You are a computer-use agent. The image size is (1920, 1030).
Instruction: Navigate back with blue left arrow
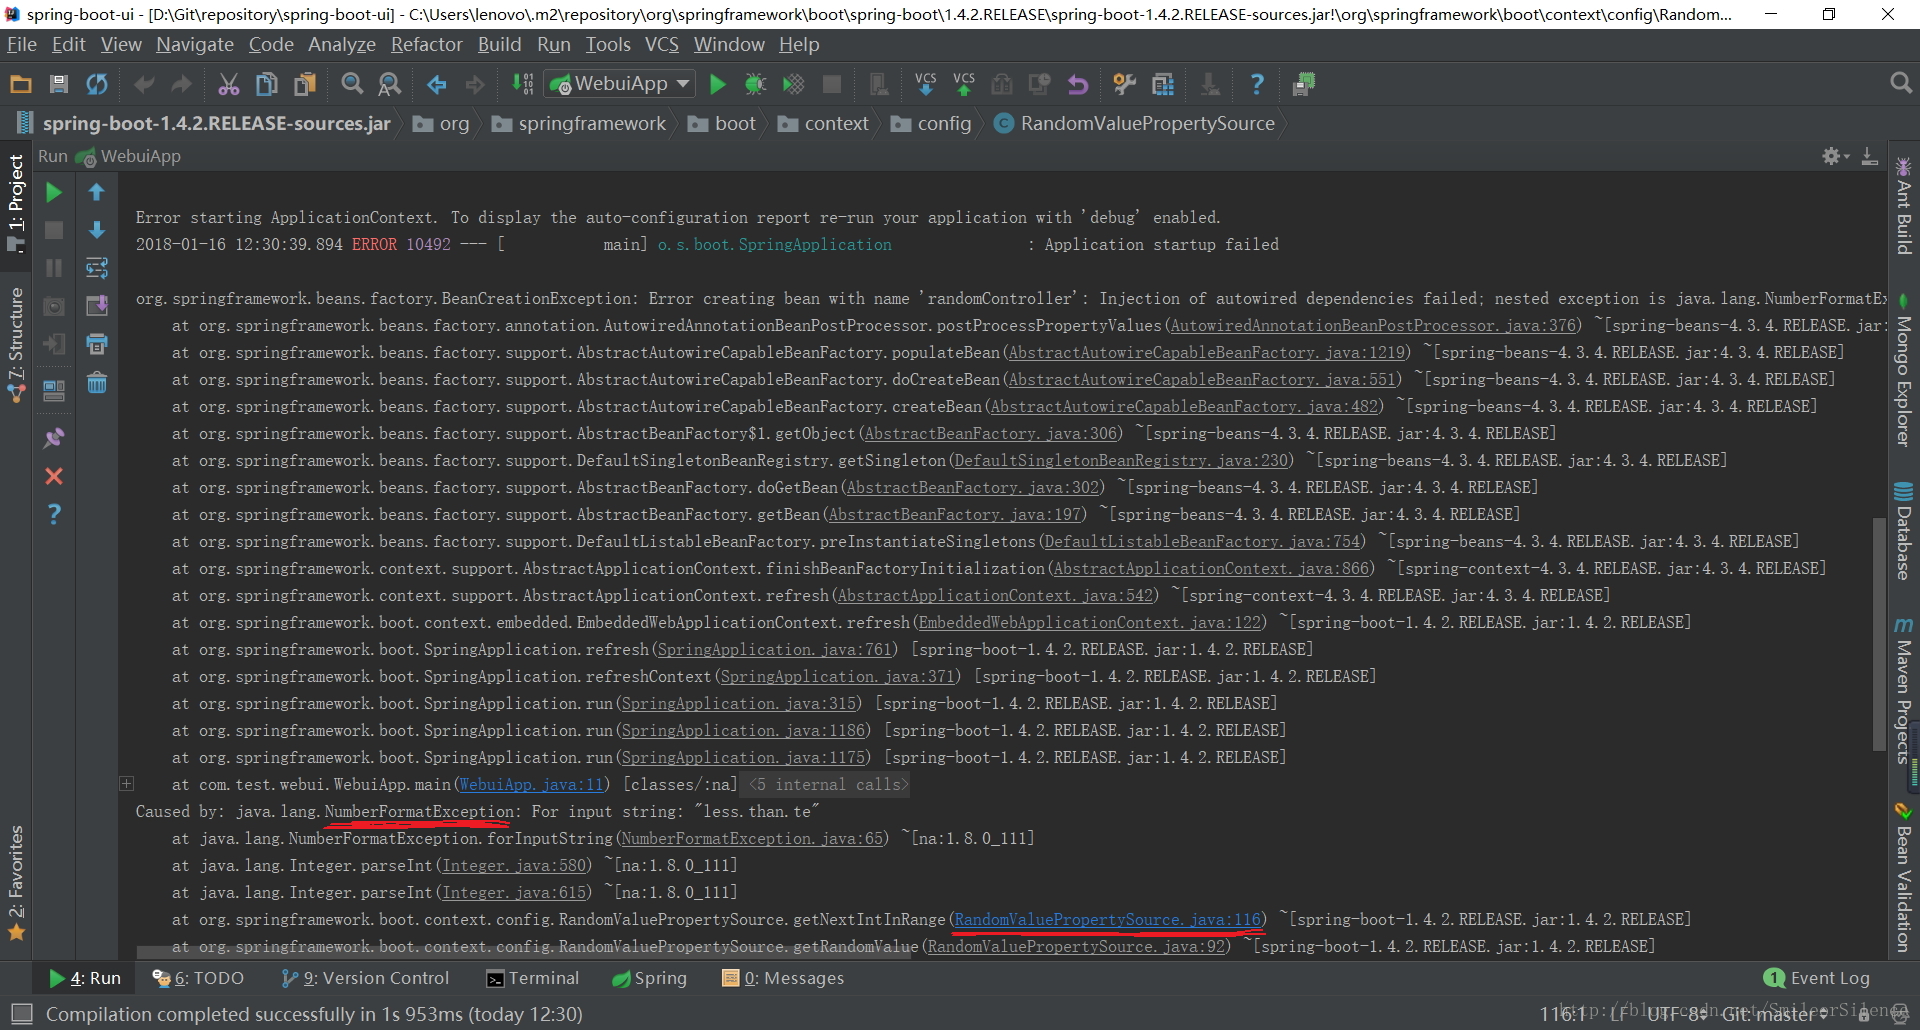[437, 85]
